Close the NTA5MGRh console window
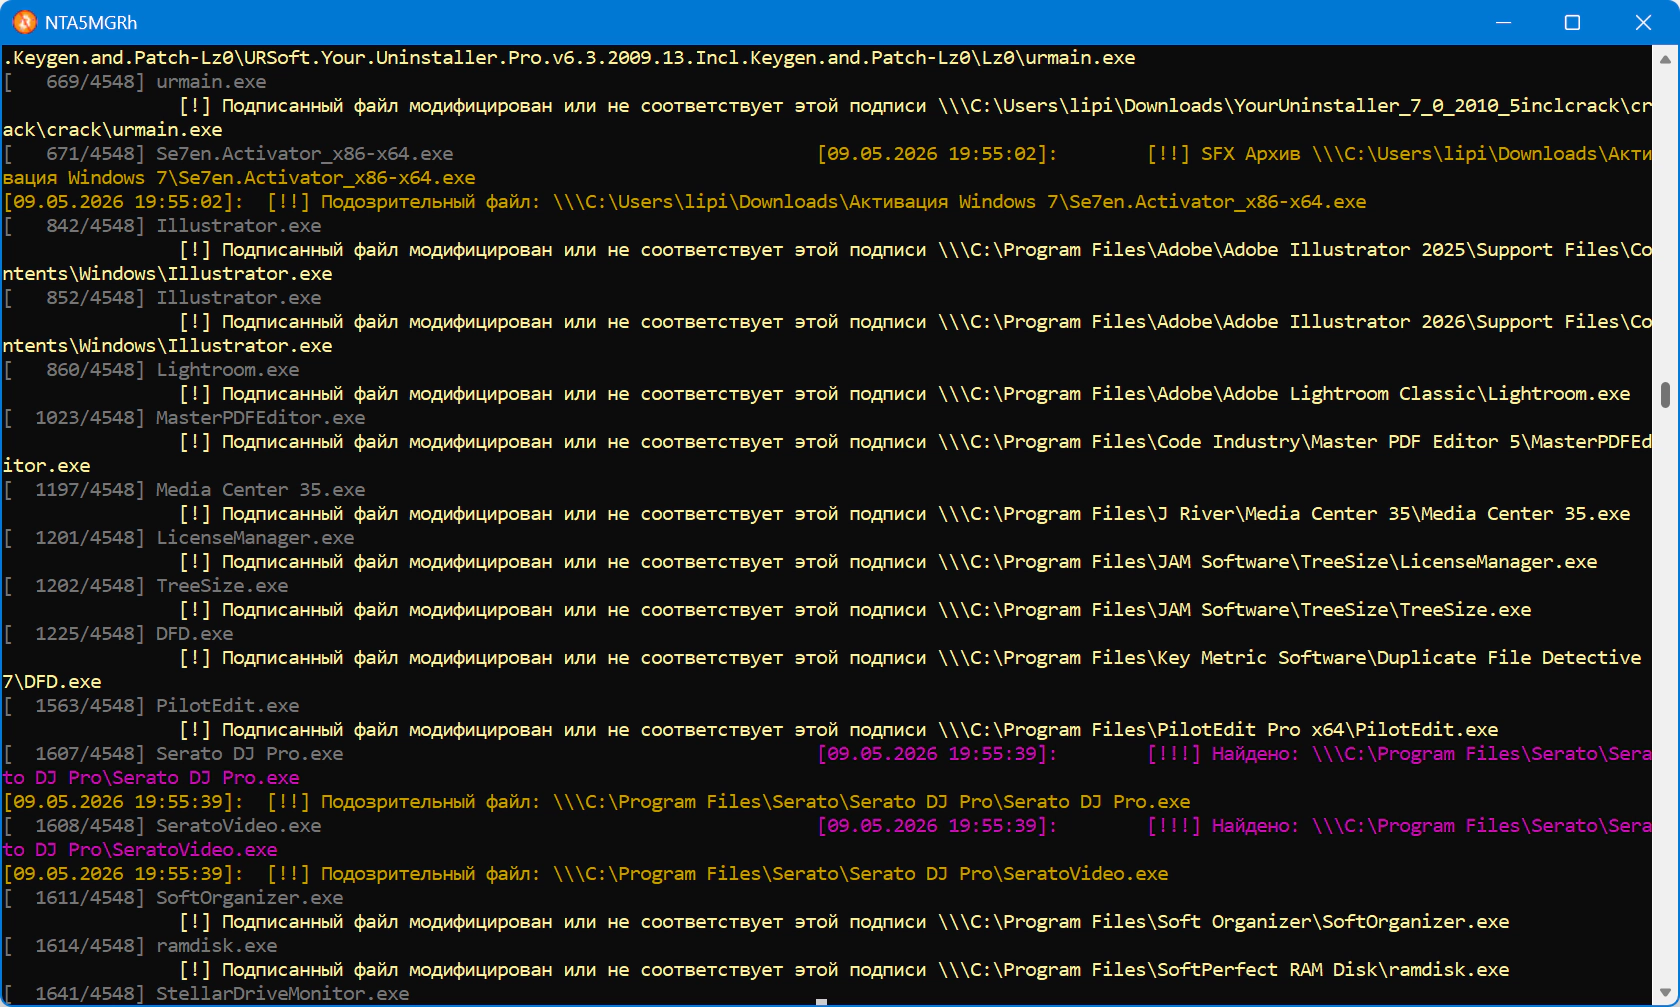Image resolution: width=1680 pixels, height=1007 pixels. (1643, 22)
